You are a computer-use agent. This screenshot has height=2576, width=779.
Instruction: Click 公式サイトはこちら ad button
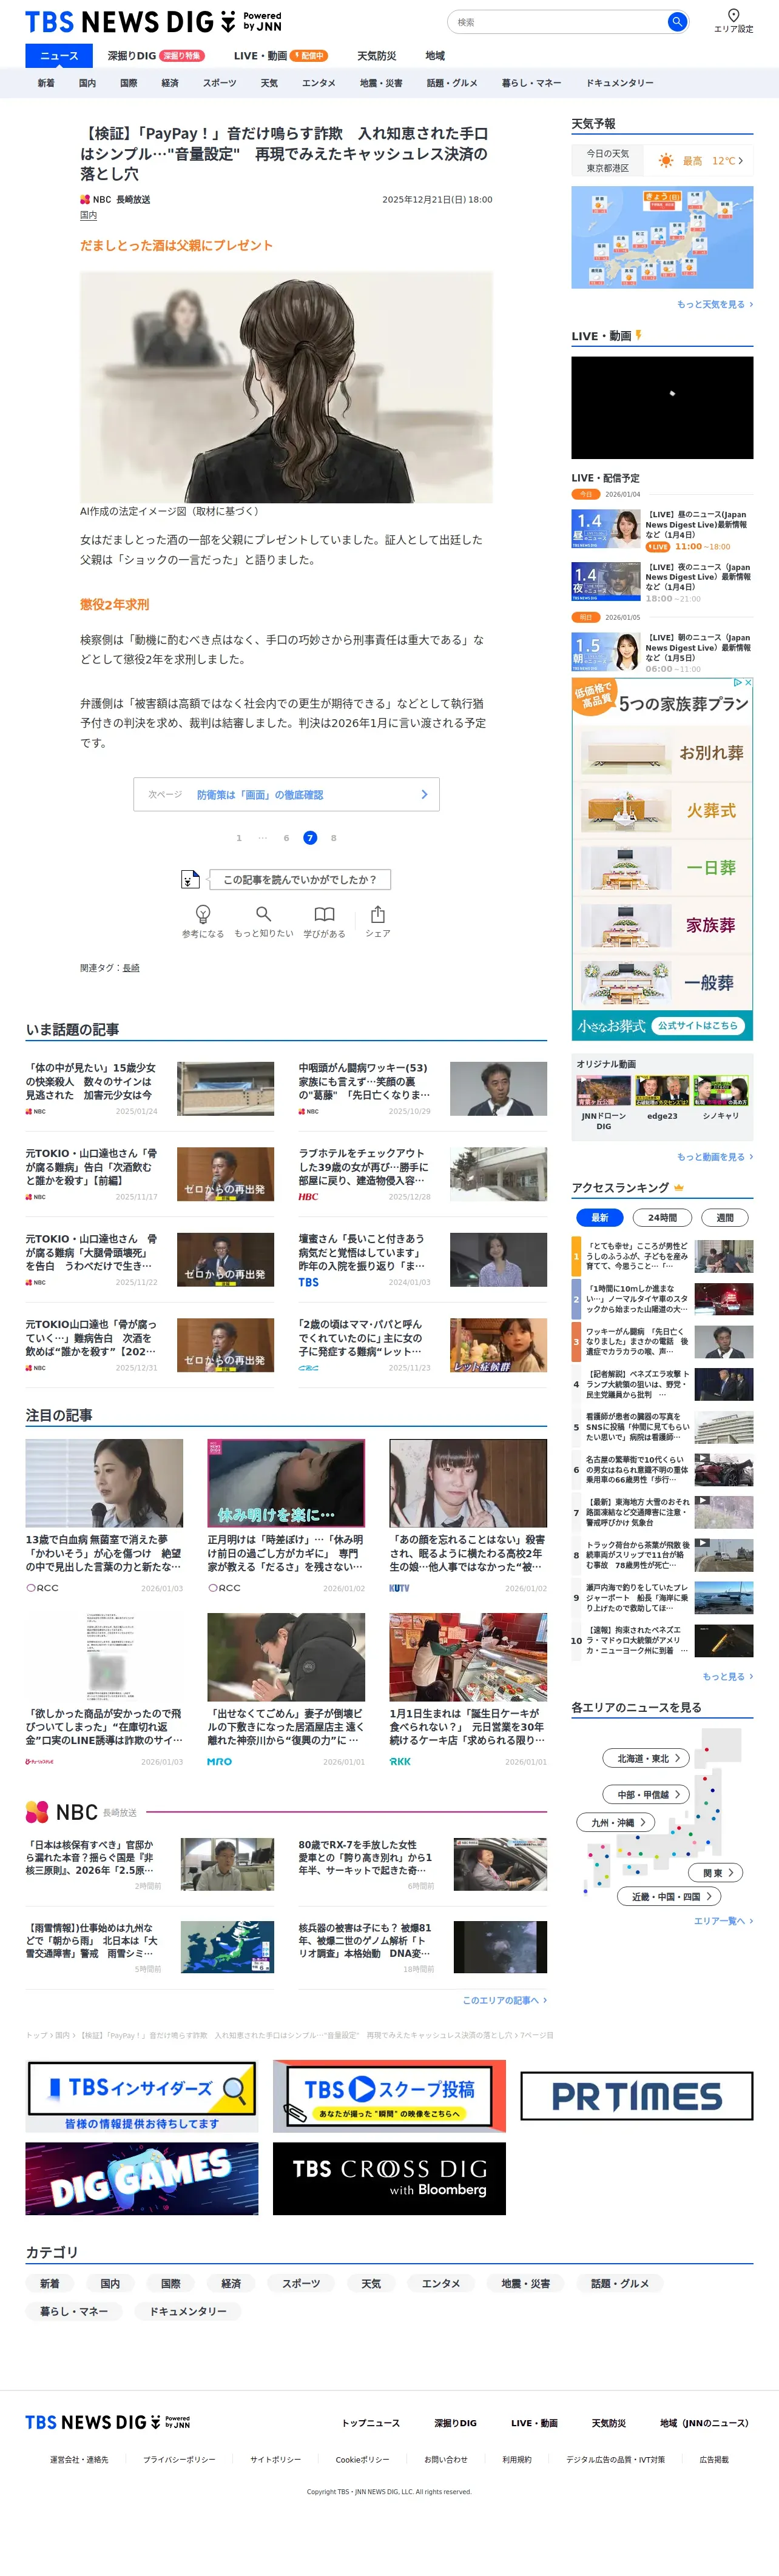[698, 1025]
